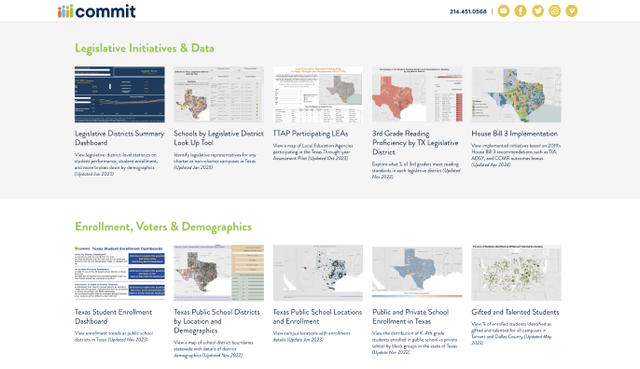Click House Bill 3 Implementation title
Image resolution: width=640 pixels, height=369 pixels.
[514, 133]
